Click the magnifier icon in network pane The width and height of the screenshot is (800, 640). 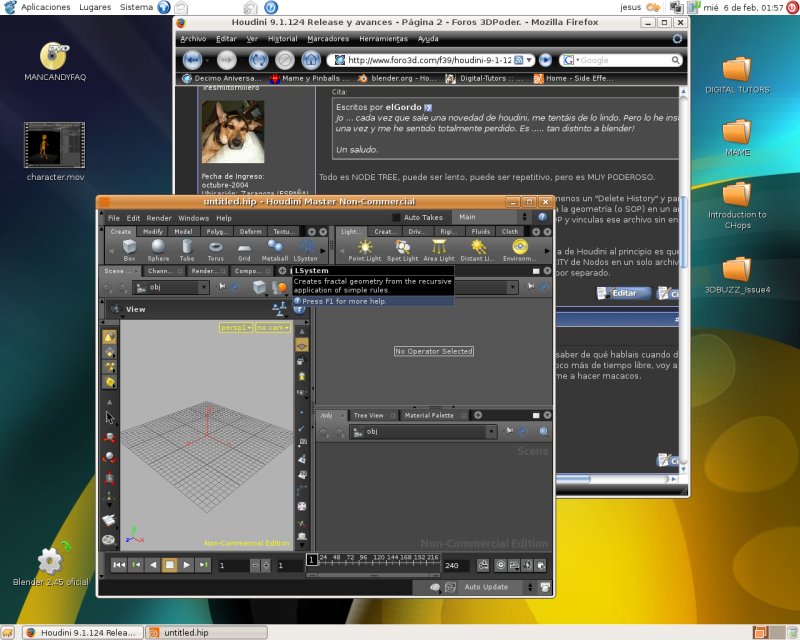pos(544,432)
